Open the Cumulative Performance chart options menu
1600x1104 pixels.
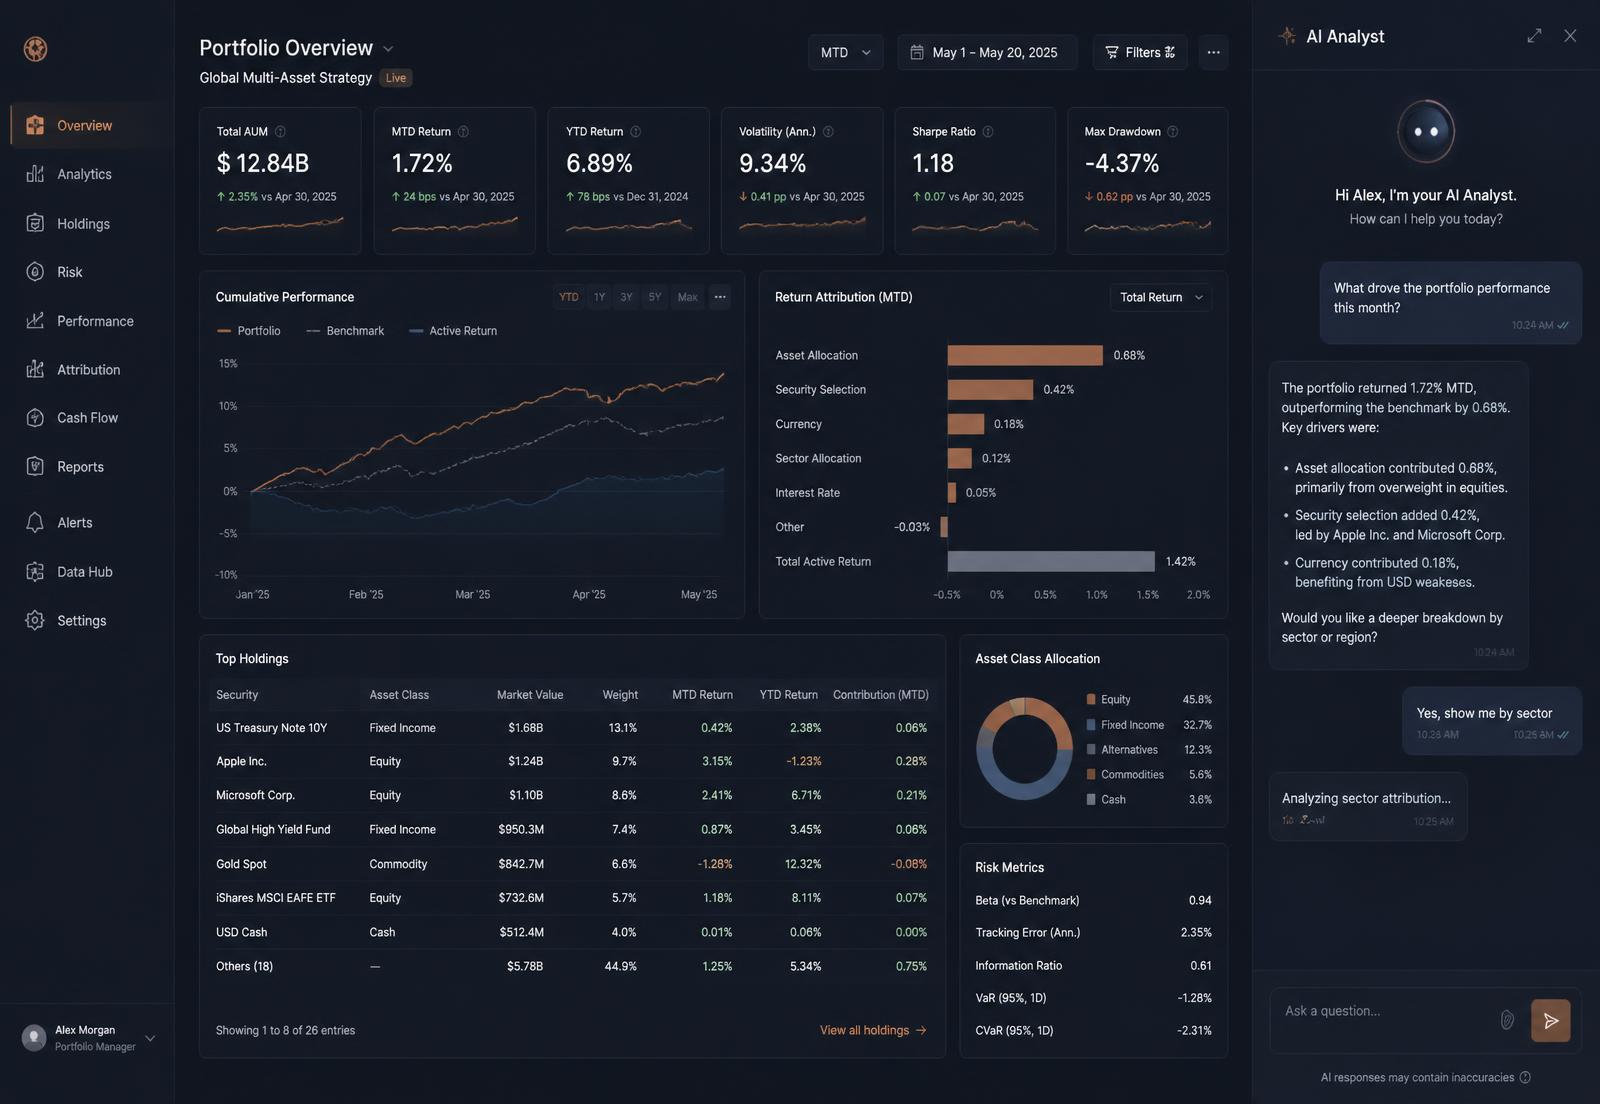pyautogui.click(x=720, y=297)
